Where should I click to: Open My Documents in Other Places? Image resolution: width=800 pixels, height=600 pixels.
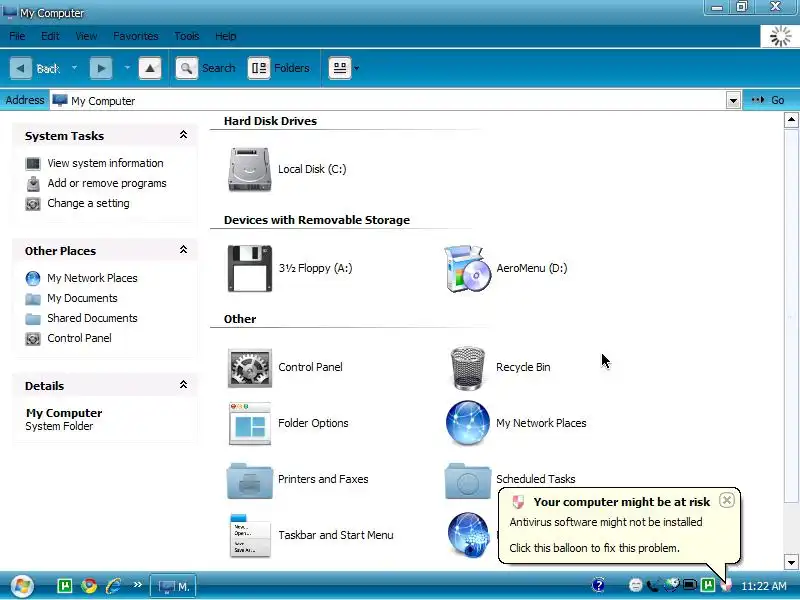coord(82,298)
